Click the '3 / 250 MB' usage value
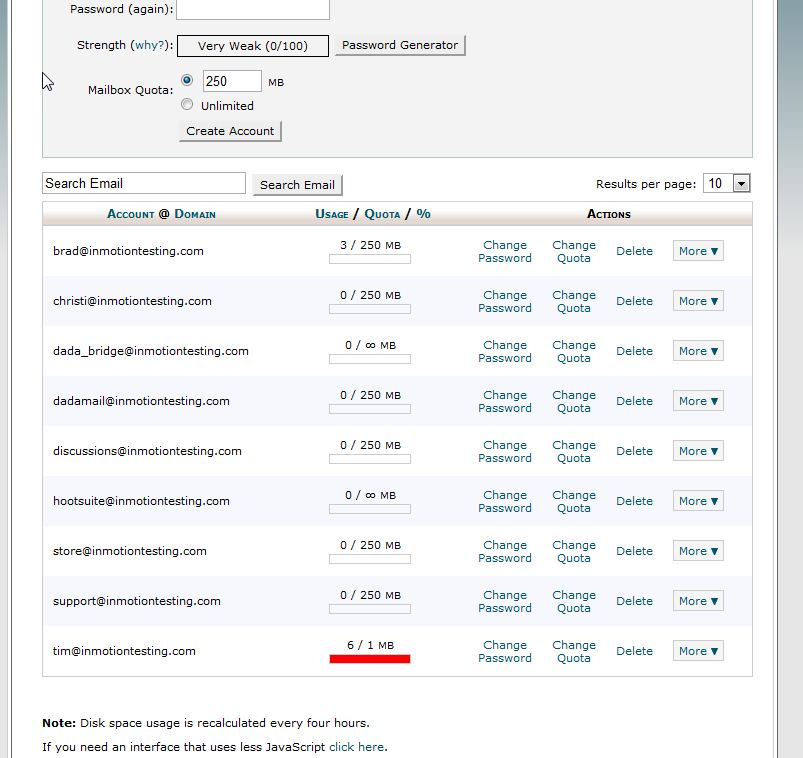 pyautogui.click(x=370, y=245)
